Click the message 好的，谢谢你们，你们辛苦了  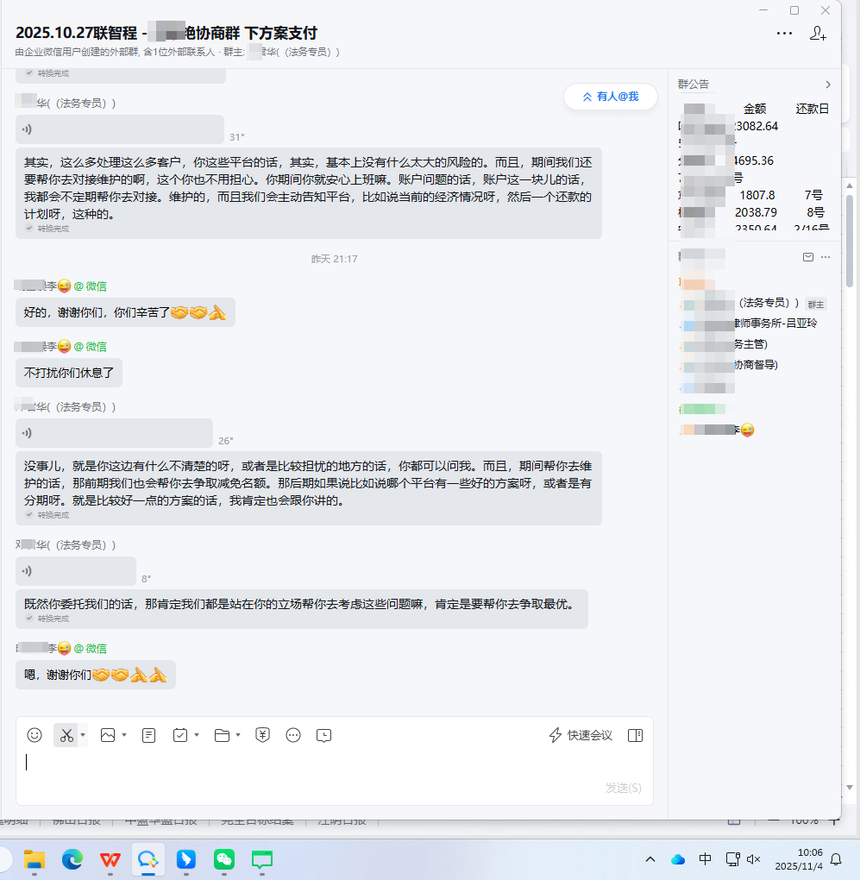click(x=125, y=312)
